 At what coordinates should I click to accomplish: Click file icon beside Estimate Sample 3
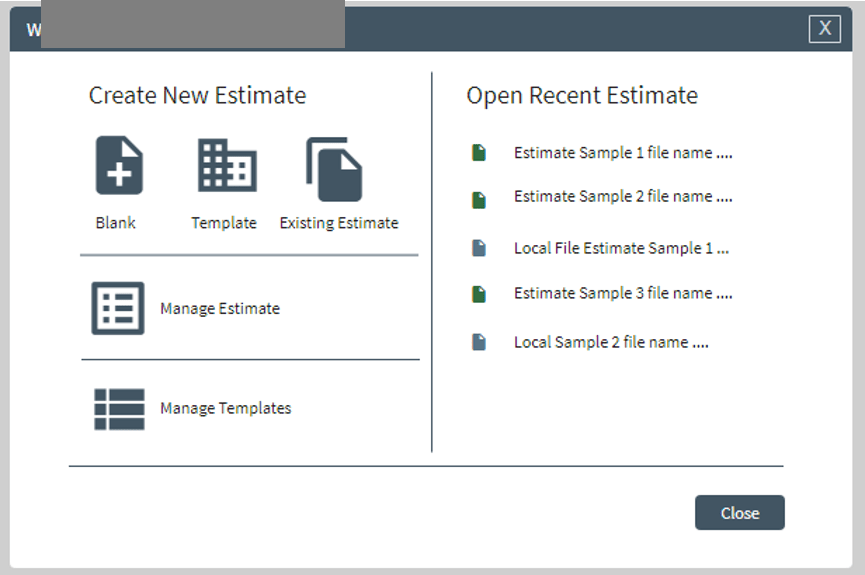[x=479, y=294]
